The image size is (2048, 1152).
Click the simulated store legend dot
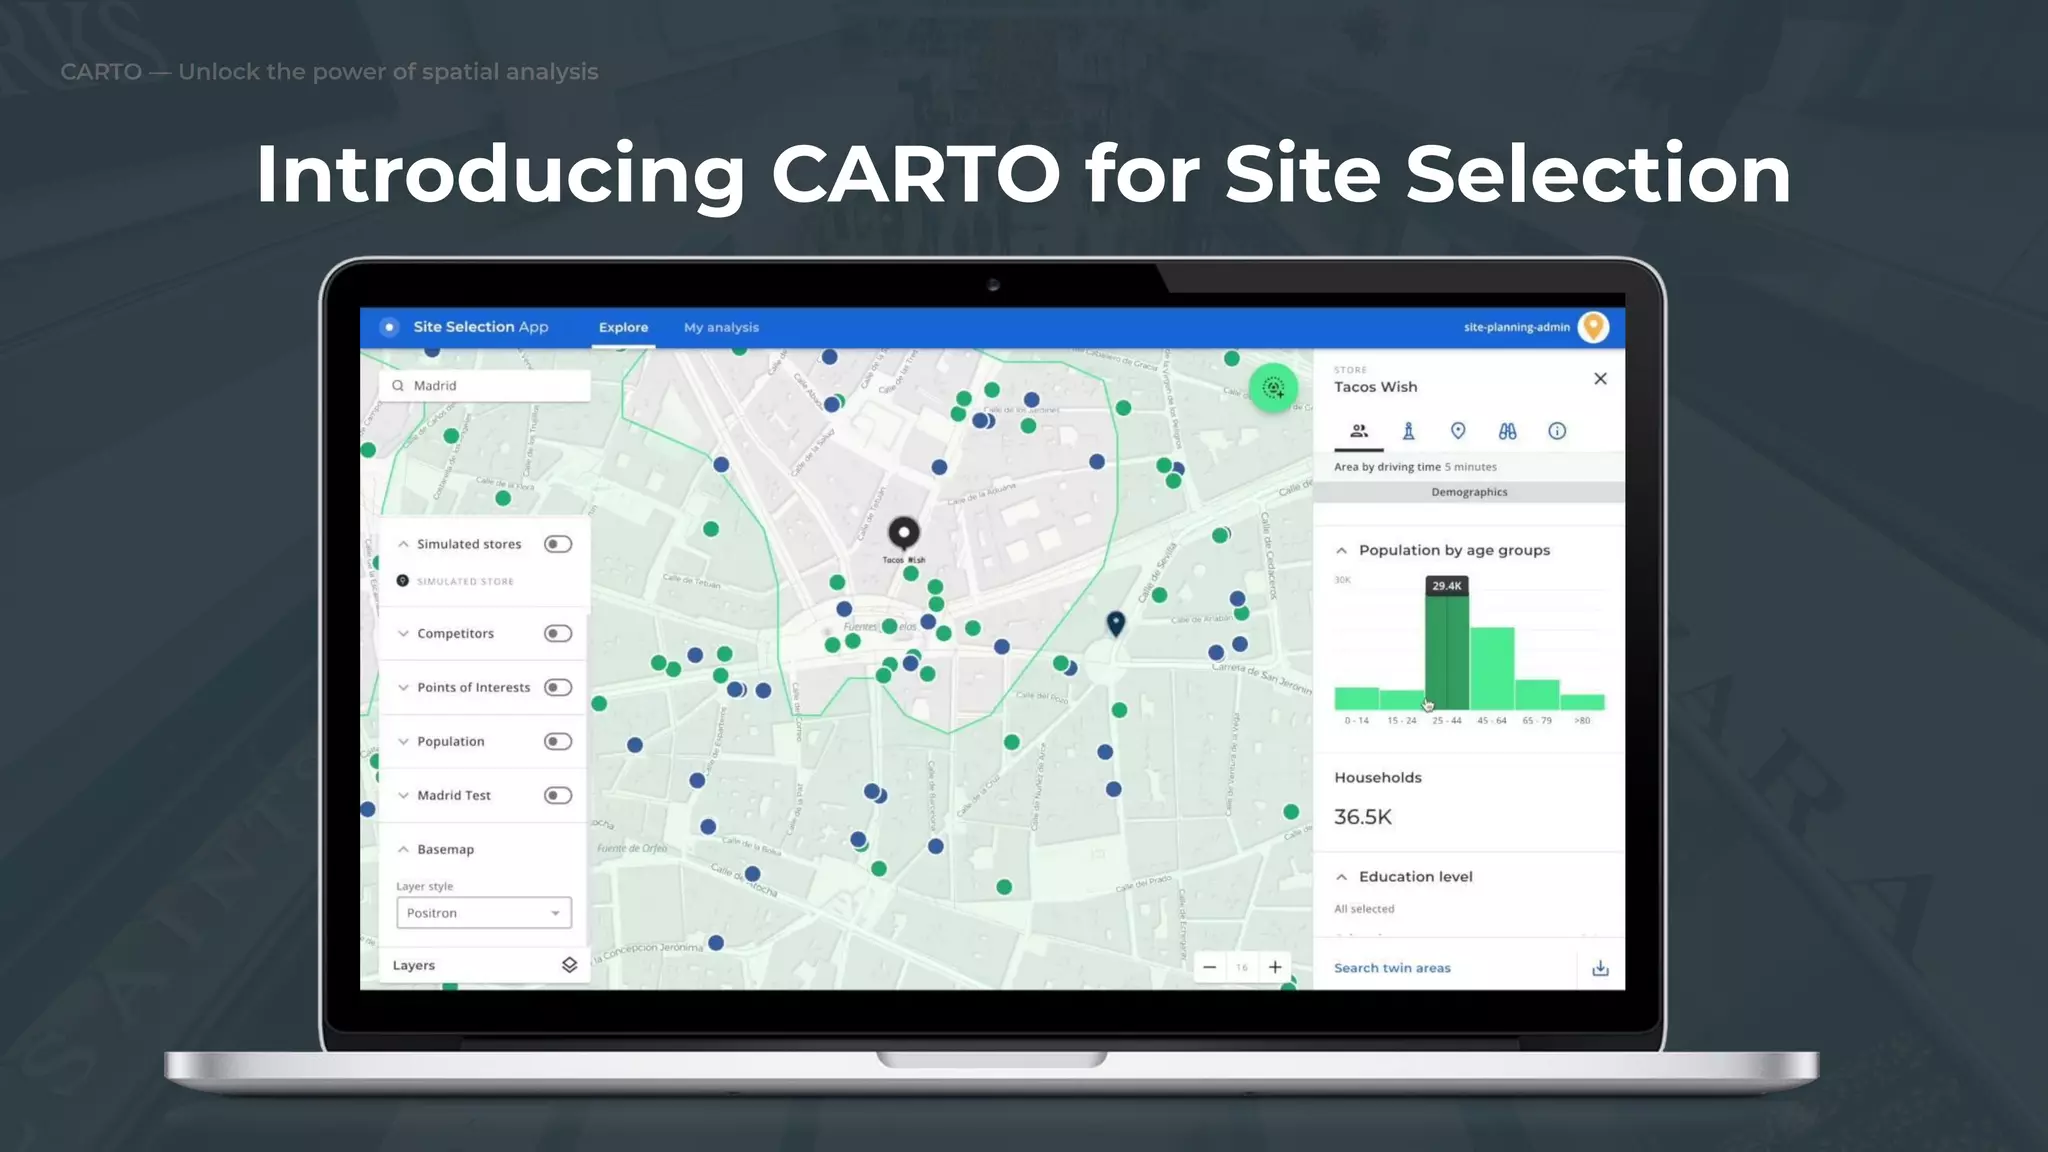point(402,581)
